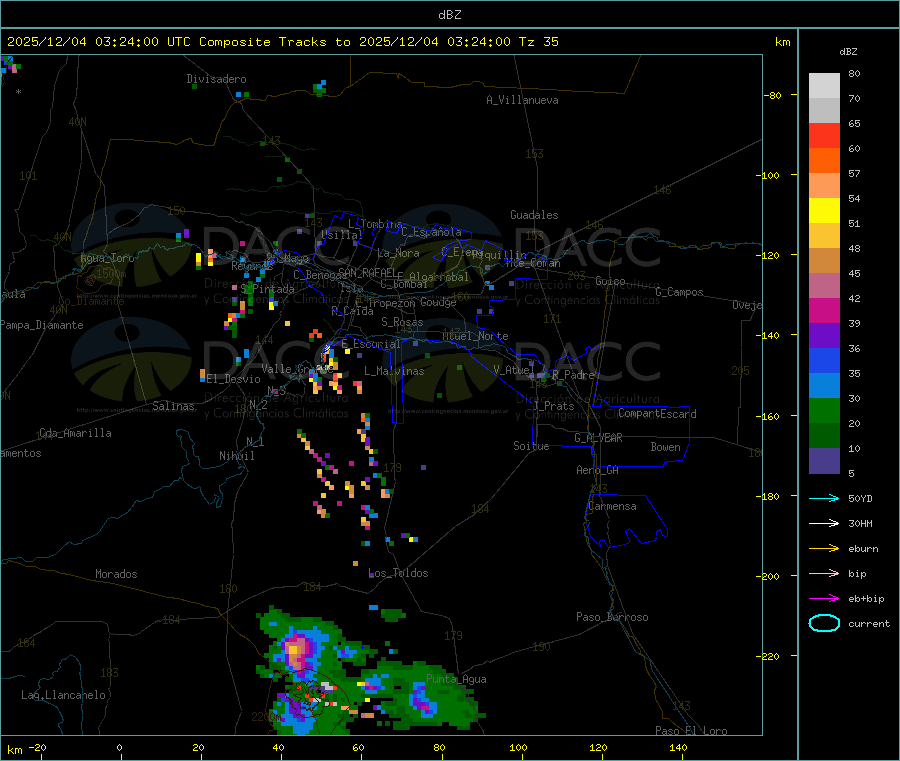Click the Aero_GA place label

click(598, 470)
